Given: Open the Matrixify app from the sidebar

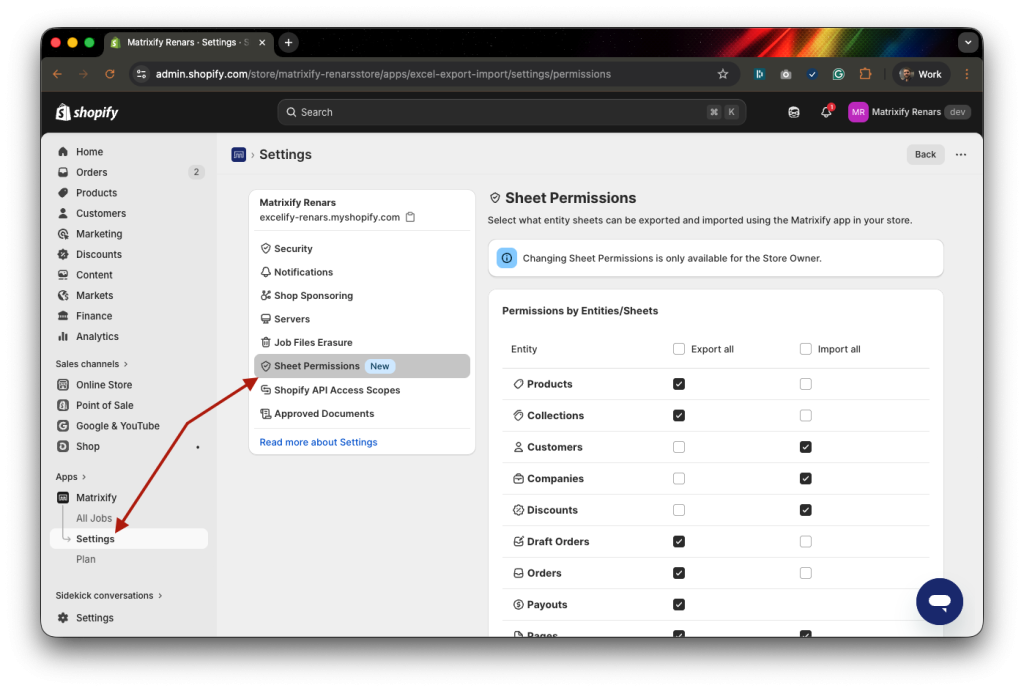Looking at the screenshot, I should 97,497.
